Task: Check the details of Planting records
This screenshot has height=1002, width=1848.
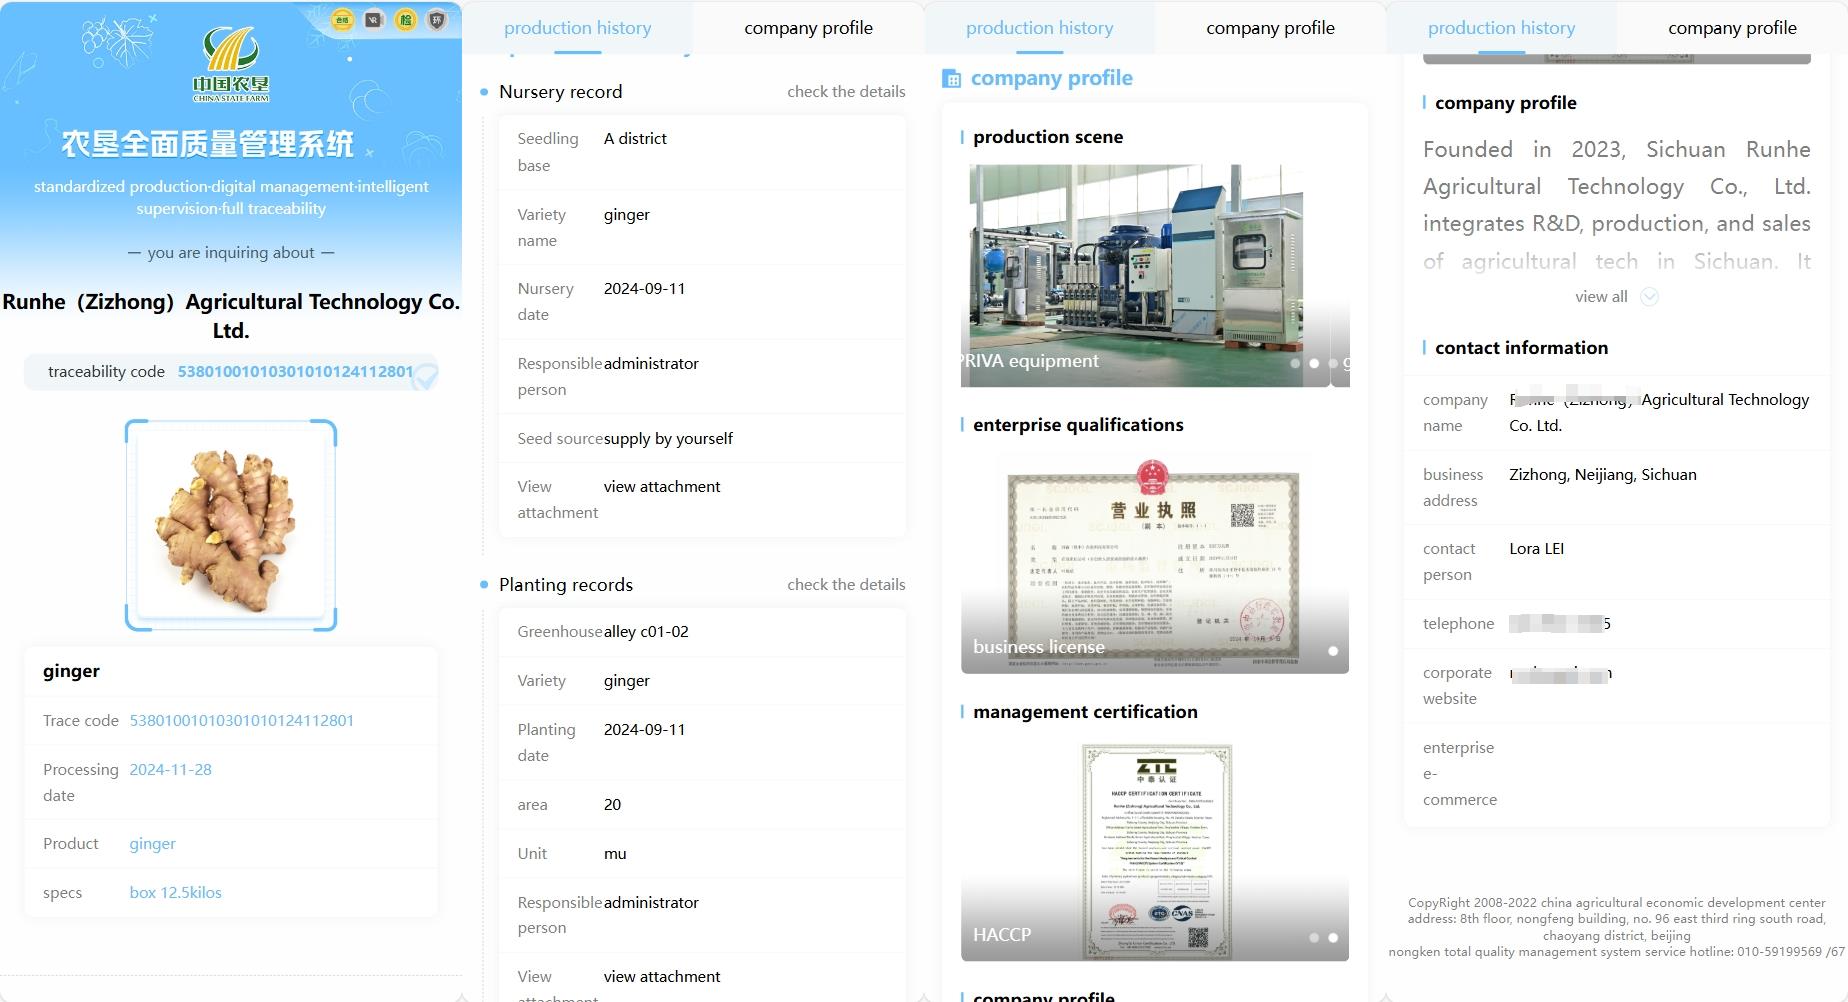Action: [846, 584]
